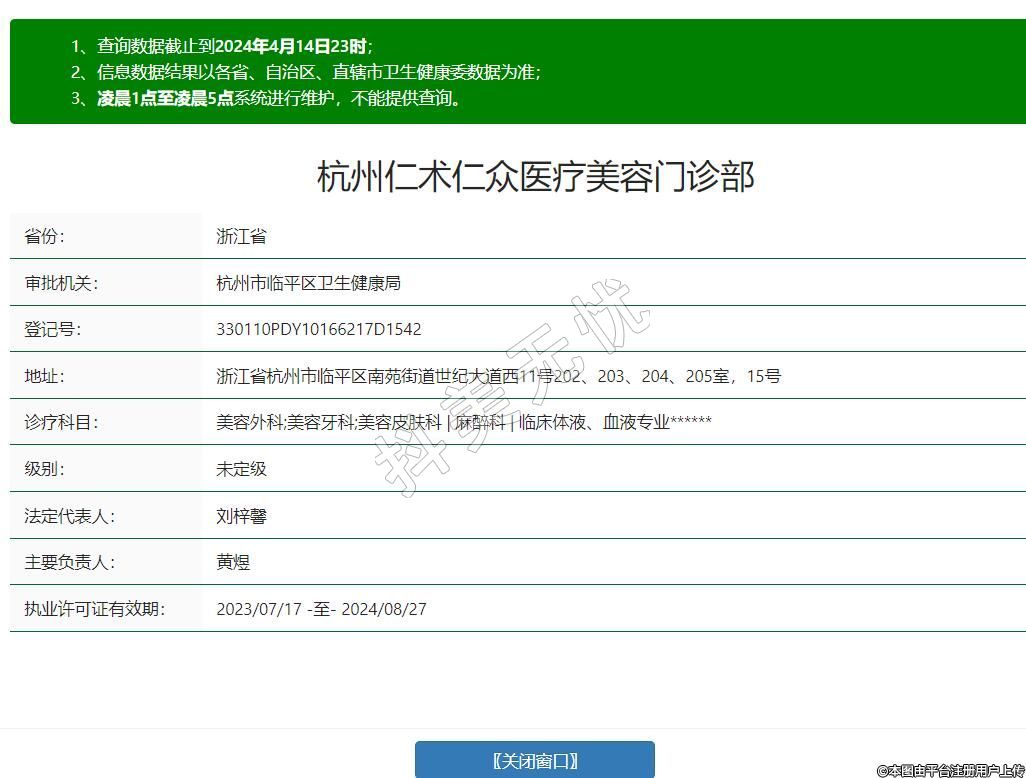The image size is (1026, 778).
Task: Click the registration number 330110PDY10166217D1542
Action: pos(318,329)
